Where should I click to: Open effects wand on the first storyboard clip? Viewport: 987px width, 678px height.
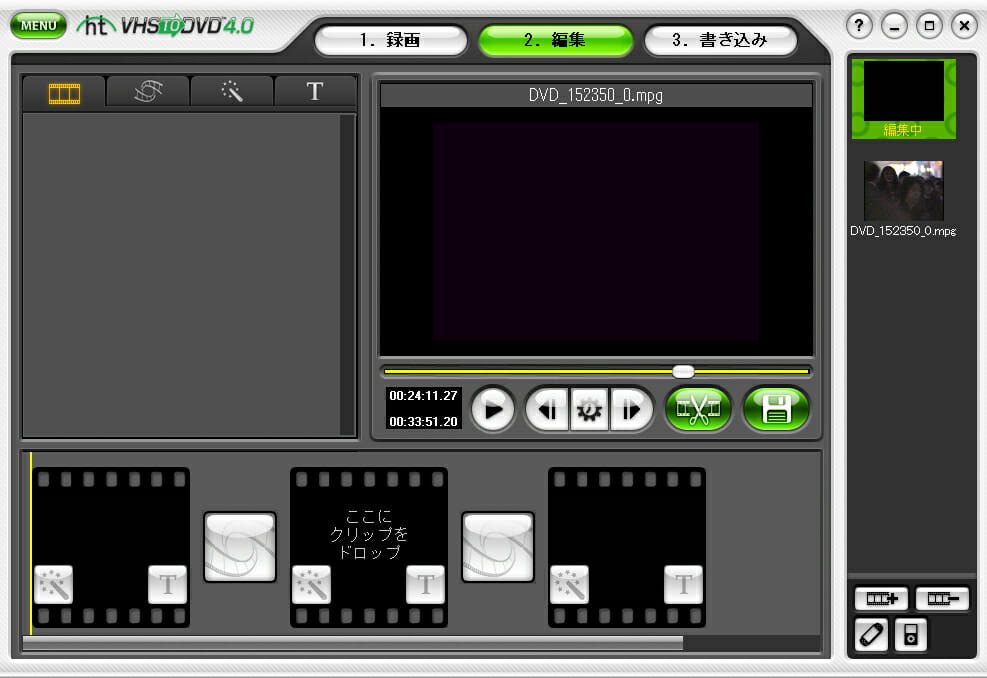pyautogui.click(x=54, y=584)
